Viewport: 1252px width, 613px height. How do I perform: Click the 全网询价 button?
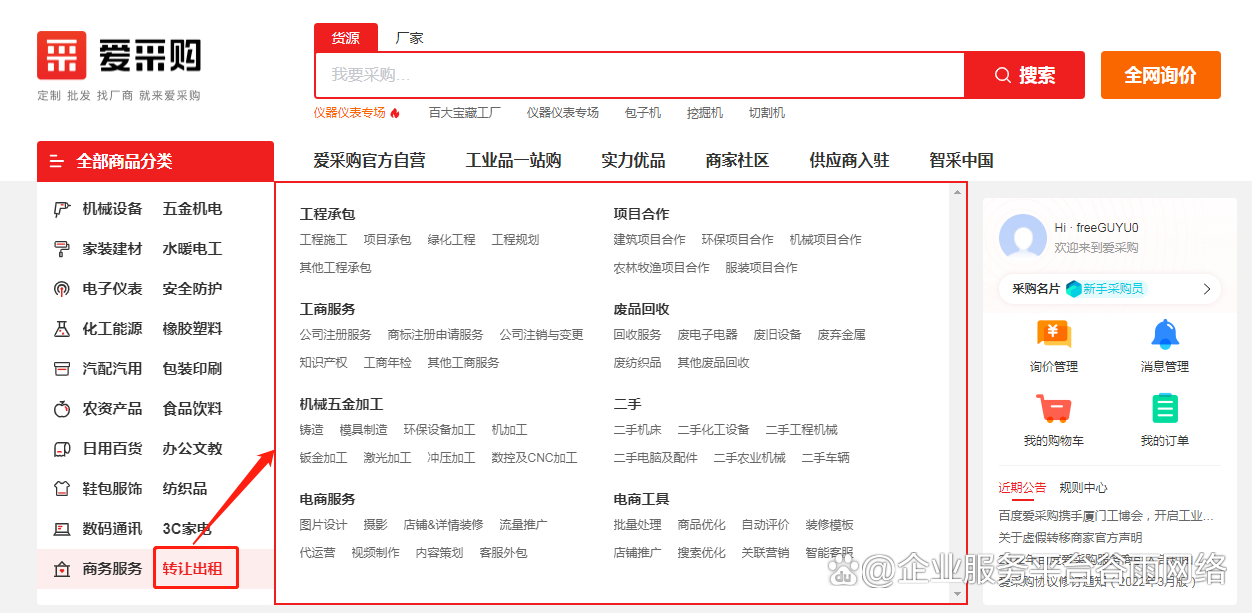tap(1161, 75)
